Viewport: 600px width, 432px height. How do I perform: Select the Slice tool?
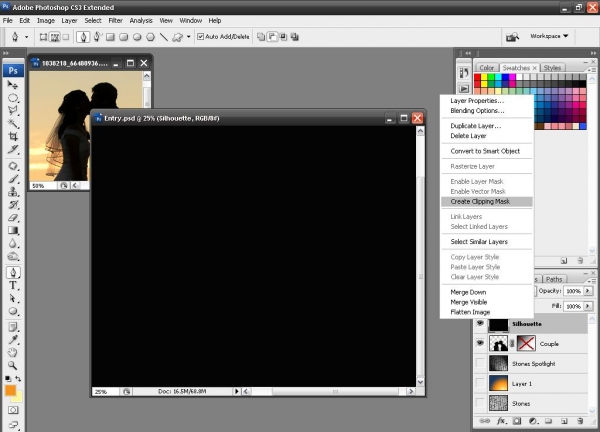pos(13,149)
